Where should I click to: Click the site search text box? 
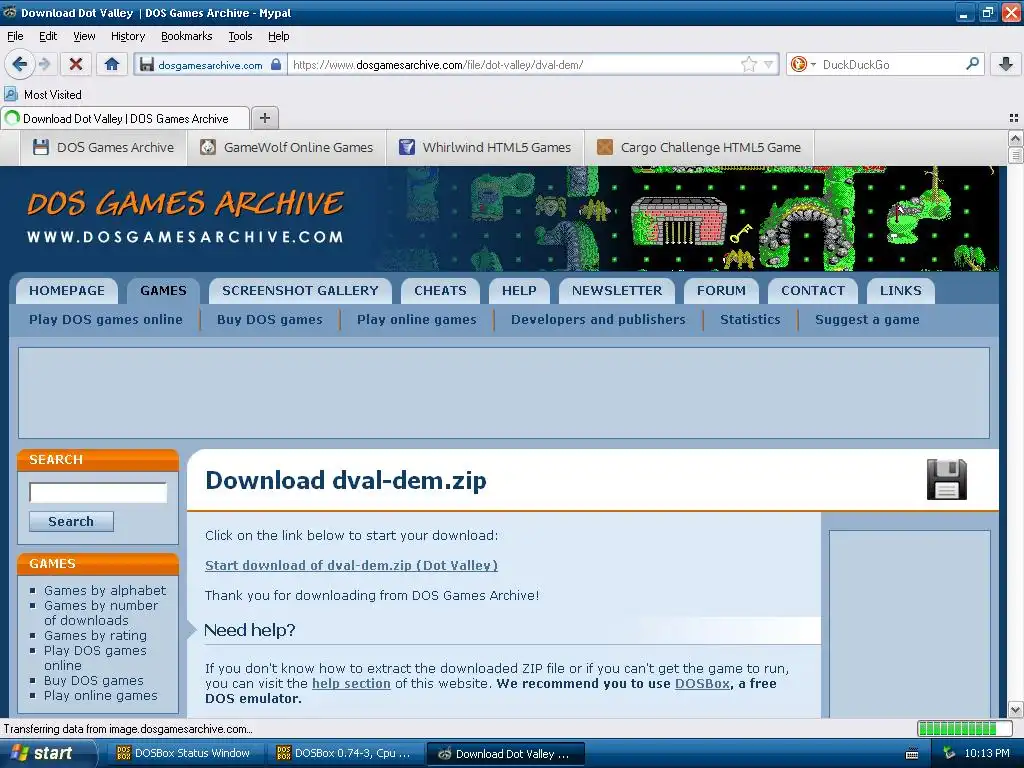click(x=98, y=492)
